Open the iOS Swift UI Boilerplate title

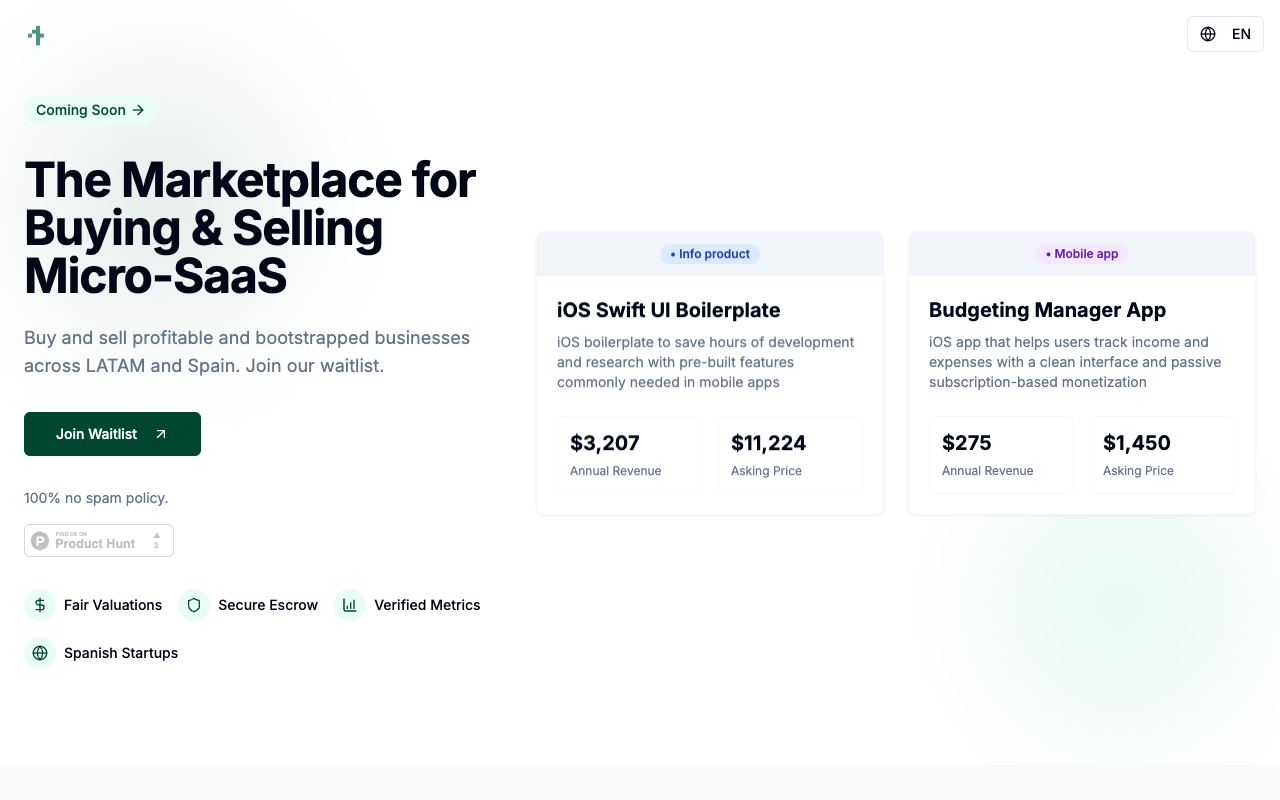[669, 310]
